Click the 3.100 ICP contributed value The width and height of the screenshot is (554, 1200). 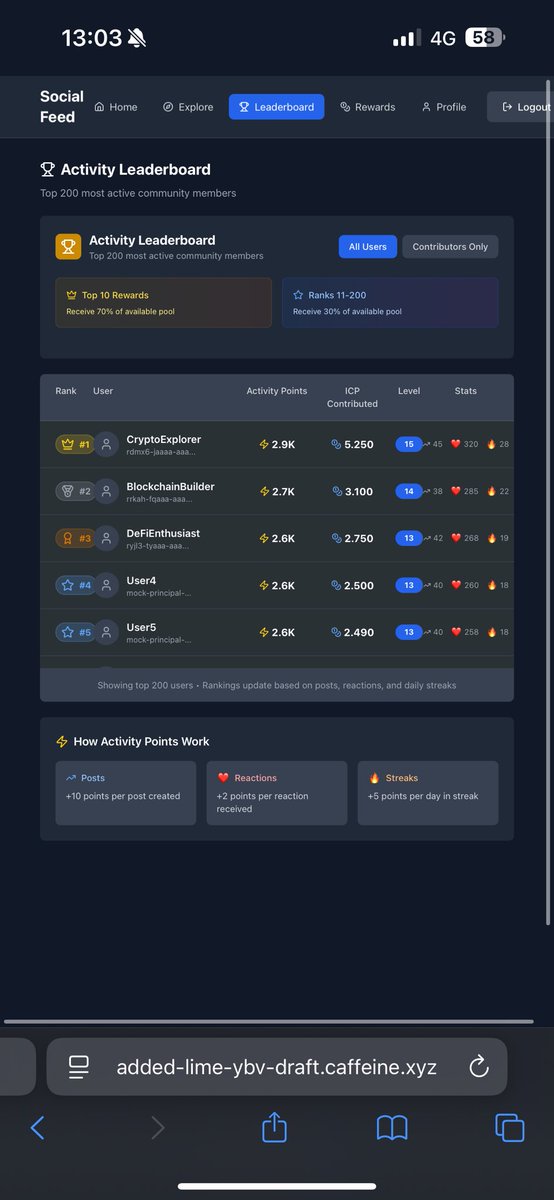coord(352,491)
